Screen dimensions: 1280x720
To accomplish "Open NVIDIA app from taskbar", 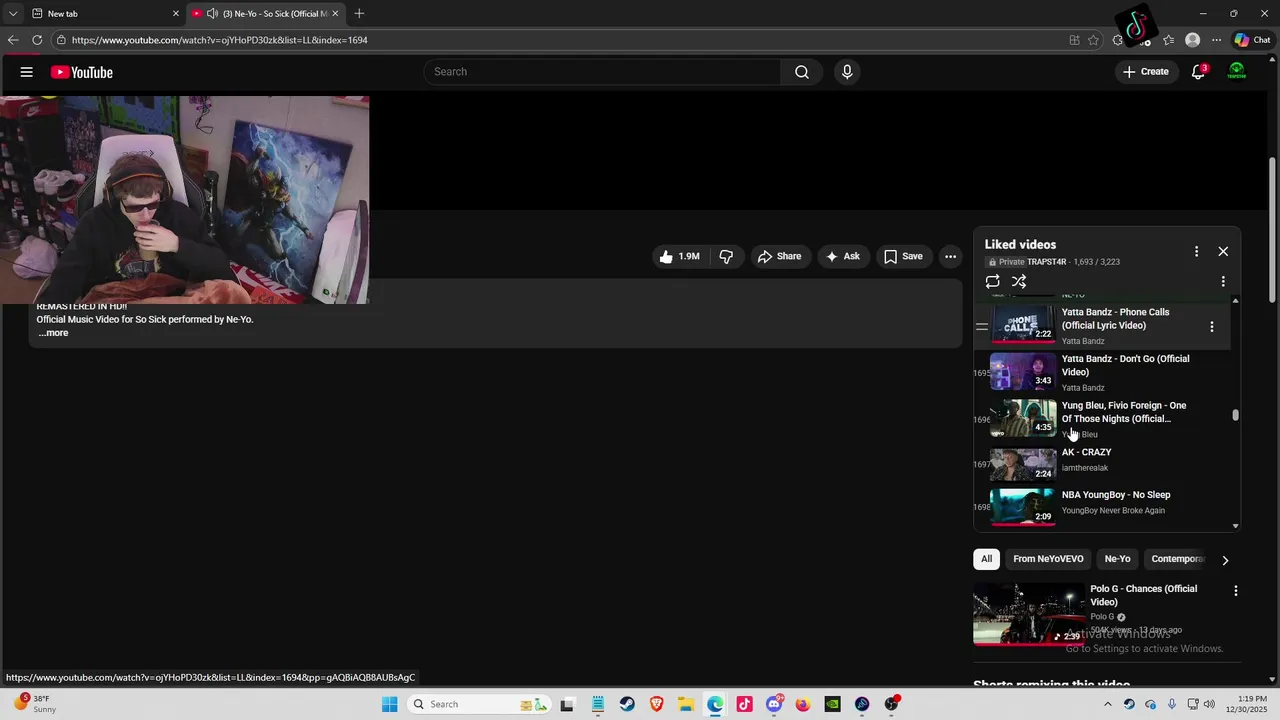I will click(832, 704).
